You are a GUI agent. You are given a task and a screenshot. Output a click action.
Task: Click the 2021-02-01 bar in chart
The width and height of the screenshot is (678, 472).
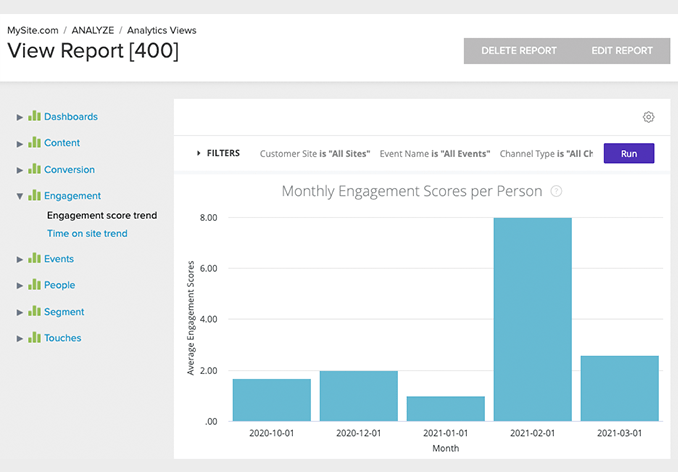click(x=532, y=319)
